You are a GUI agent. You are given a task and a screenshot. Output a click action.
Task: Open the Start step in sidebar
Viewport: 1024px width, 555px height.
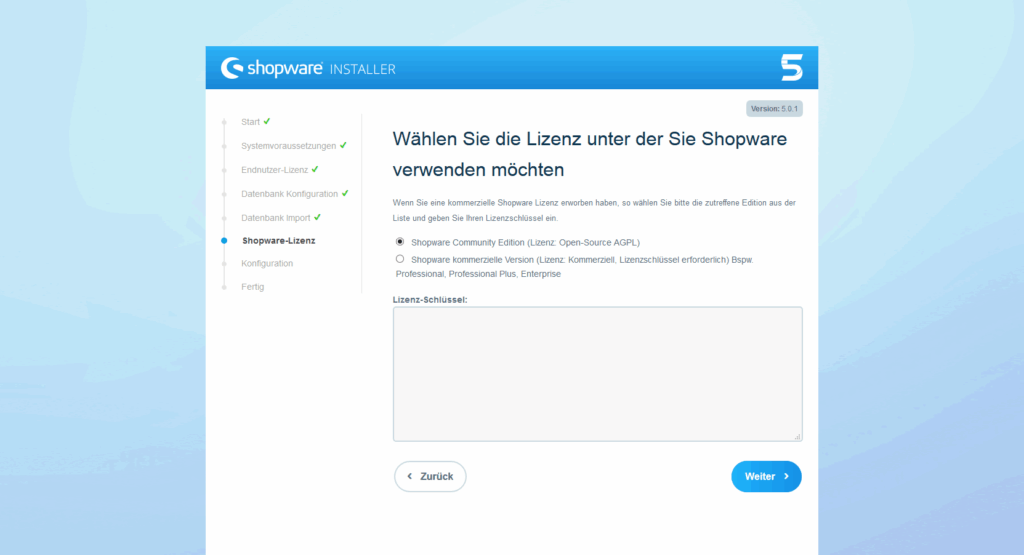250,122
